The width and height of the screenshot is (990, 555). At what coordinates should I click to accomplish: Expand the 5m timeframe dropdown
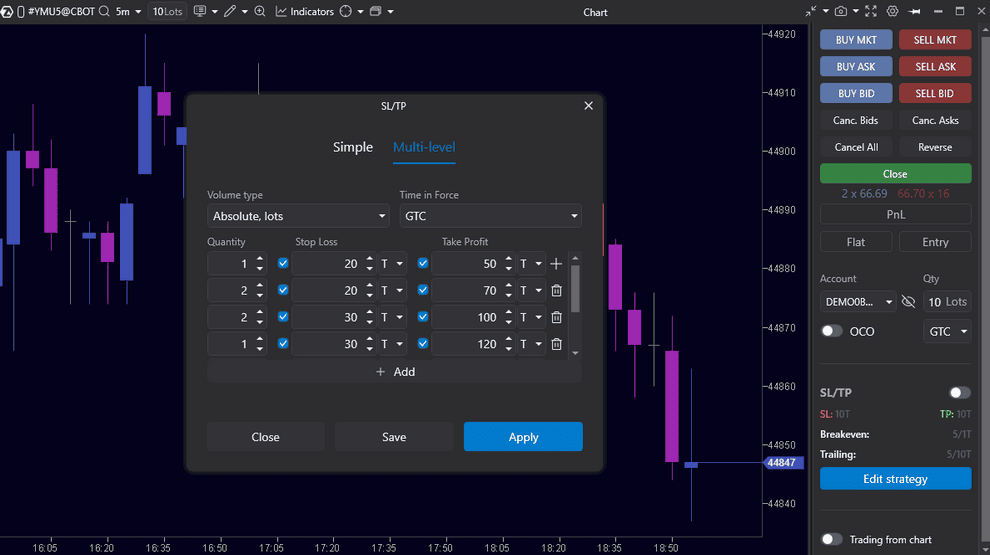click(138, 11)
